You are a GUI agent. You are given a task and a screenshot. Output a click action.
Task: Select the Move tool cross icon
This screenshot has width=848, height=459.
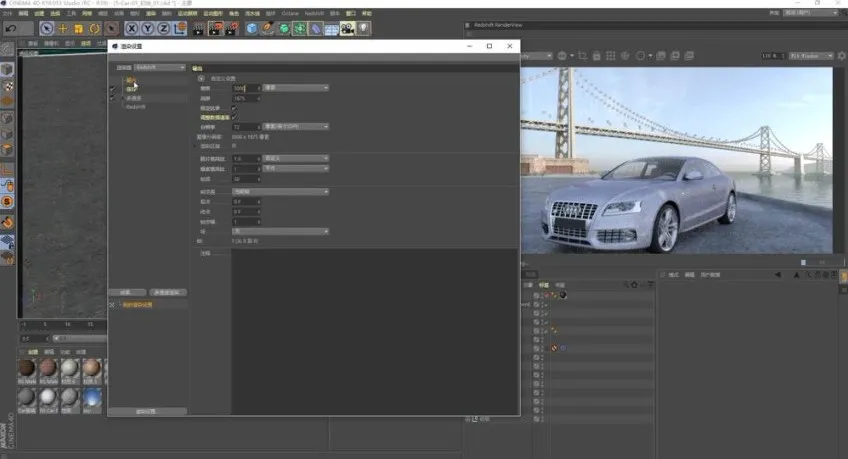click(x=62, y=29)
